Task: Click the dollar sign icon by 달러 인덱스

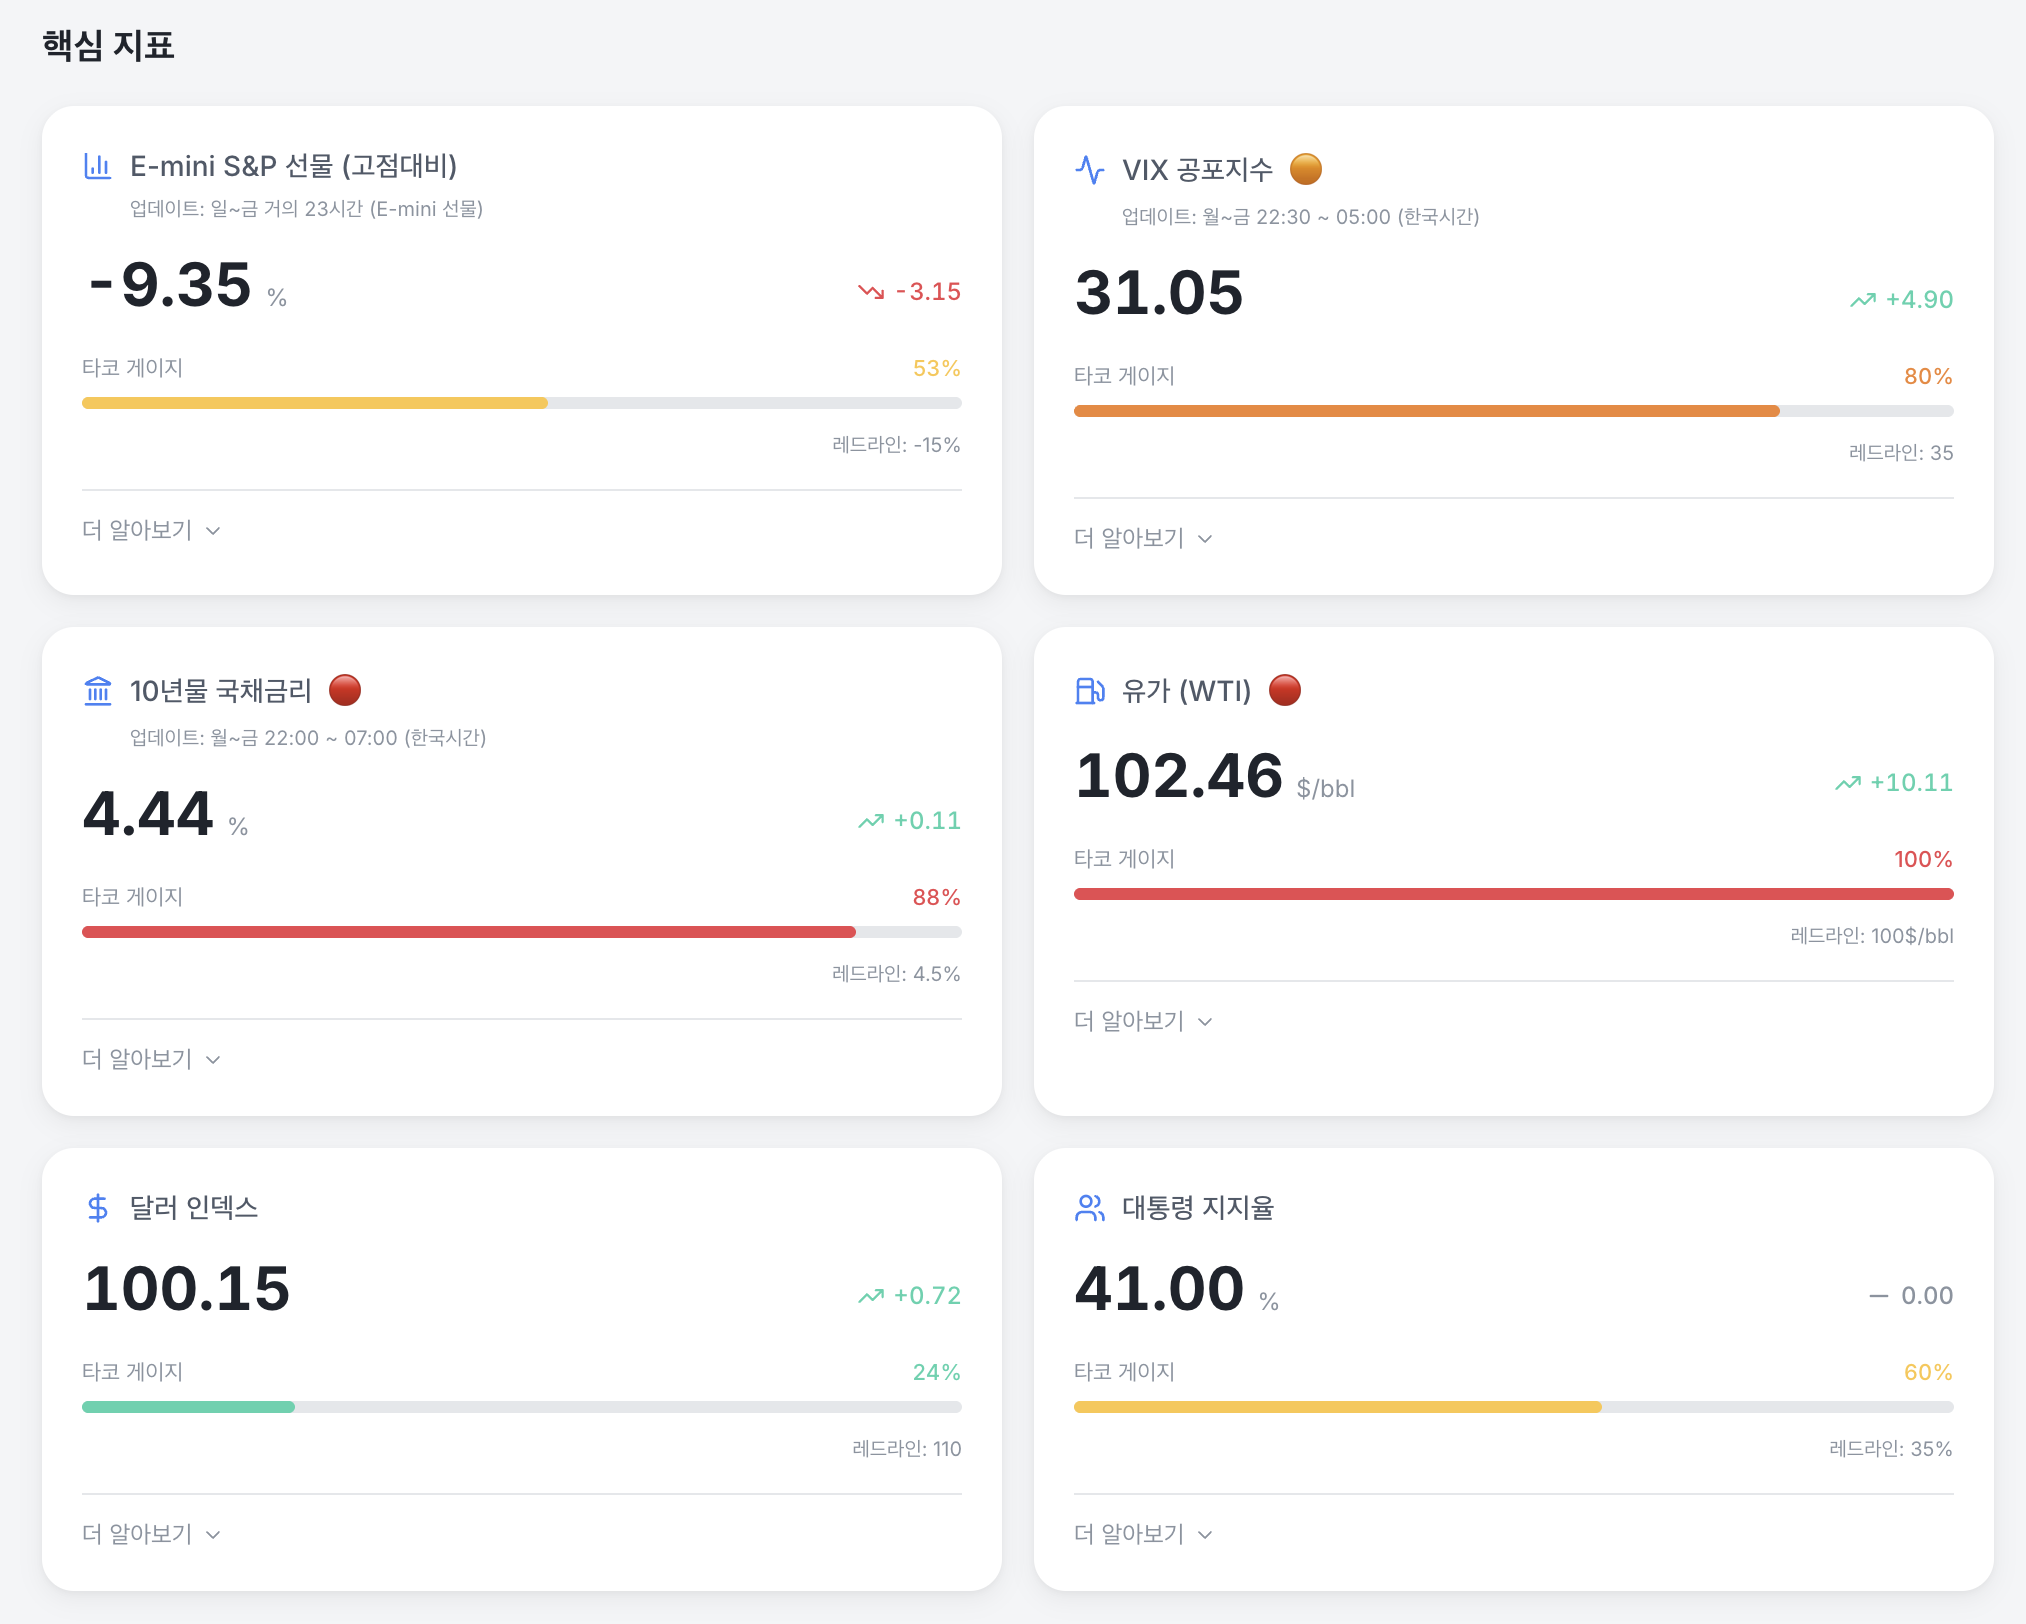Action: pyautogui.click(x=97, y=1208)
